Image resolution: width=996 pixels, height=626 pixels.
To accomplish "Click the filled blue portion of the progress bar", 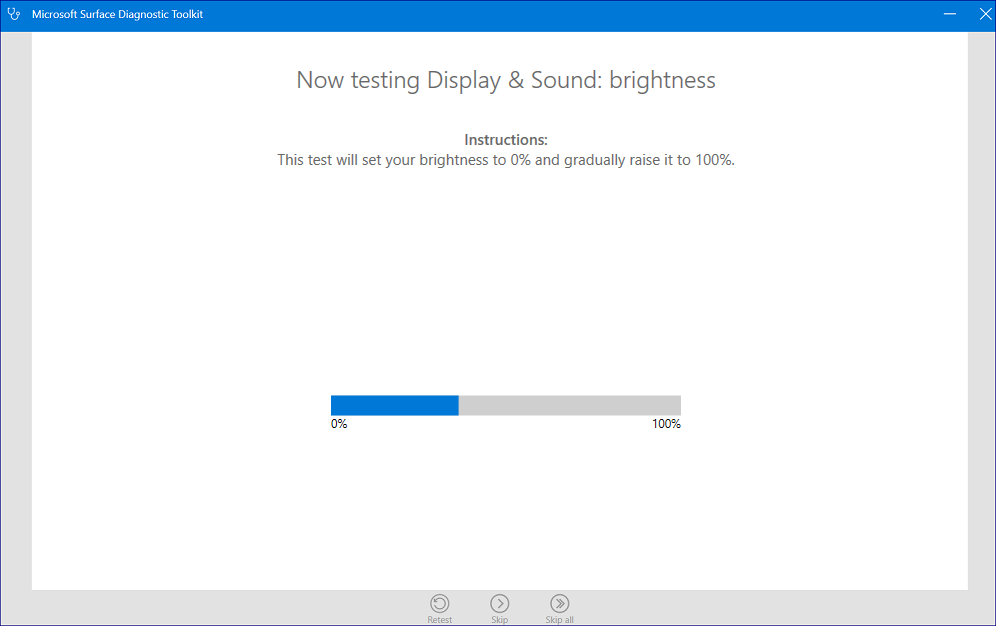I will (395, 405).
